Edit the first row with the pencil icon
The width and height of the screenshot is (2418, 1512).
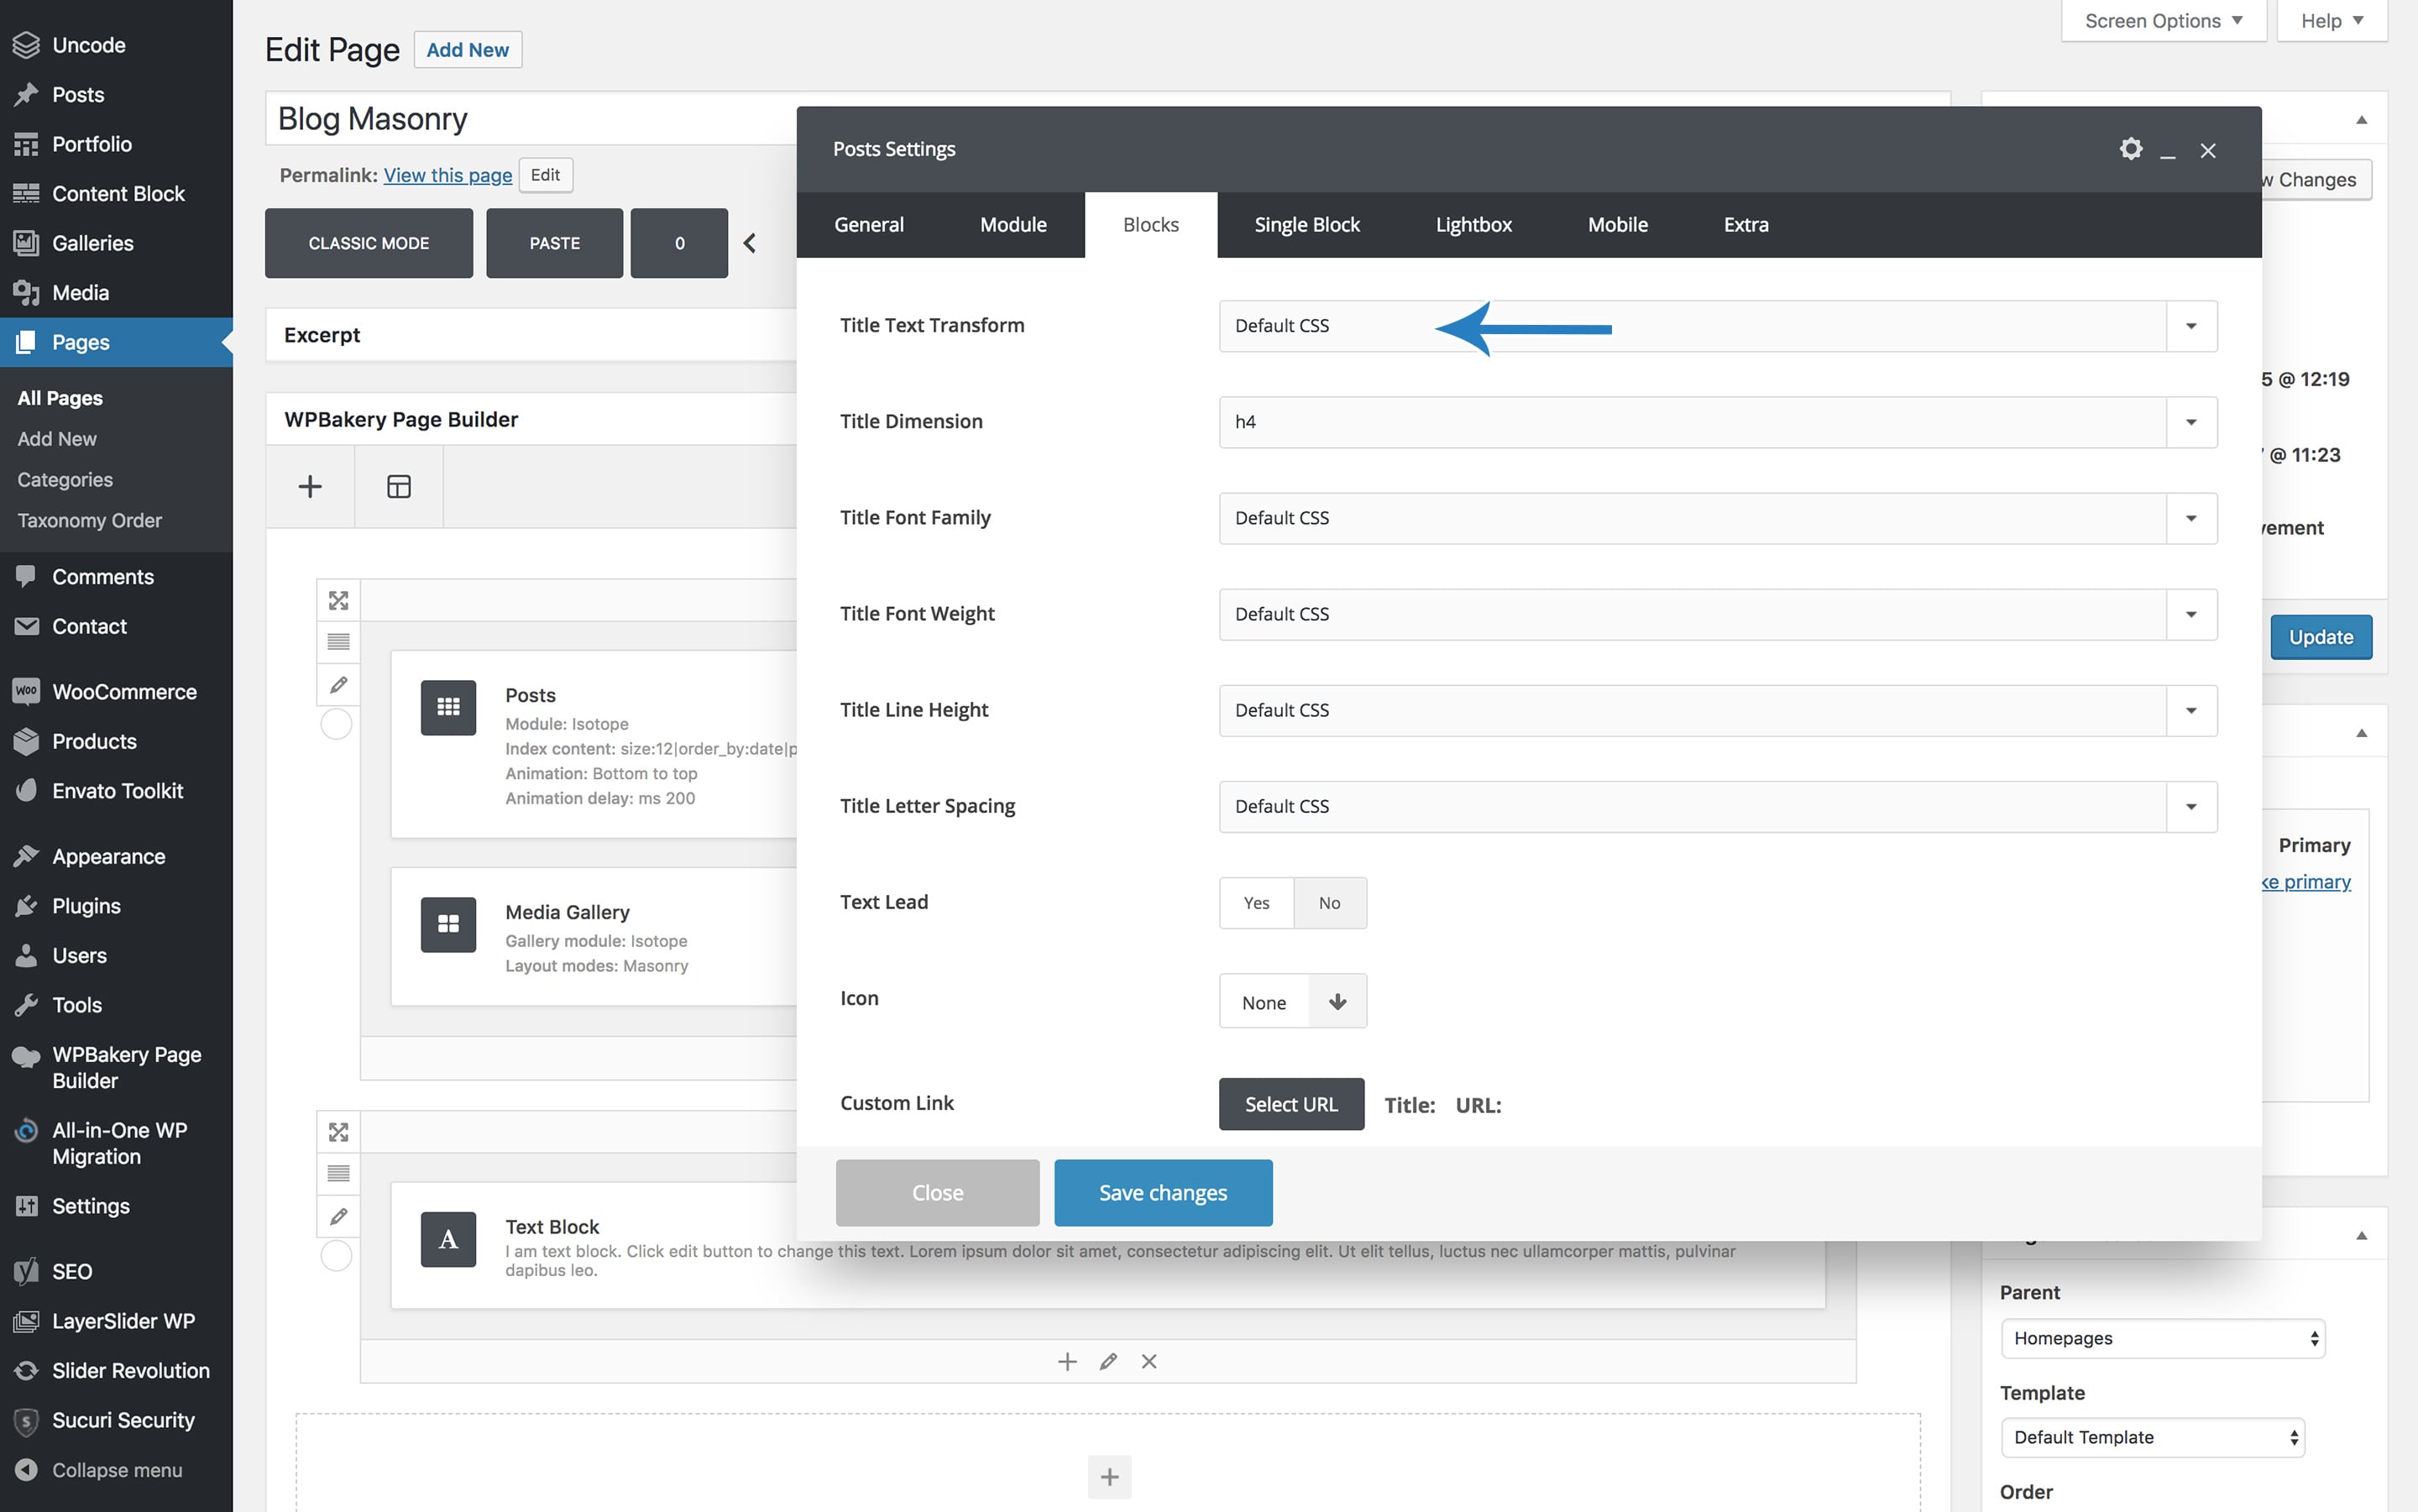click(338, 685)
